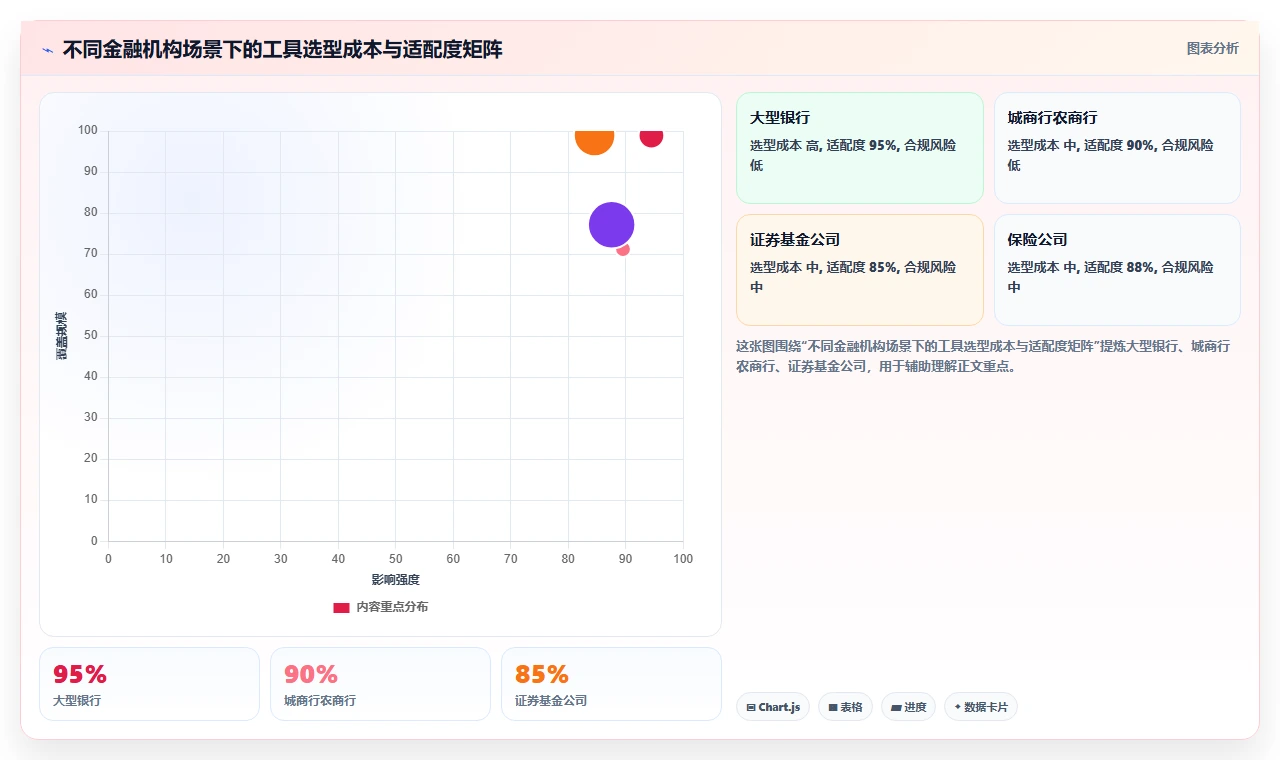Open the 城商行农商行 info card

coord(1117,148)
